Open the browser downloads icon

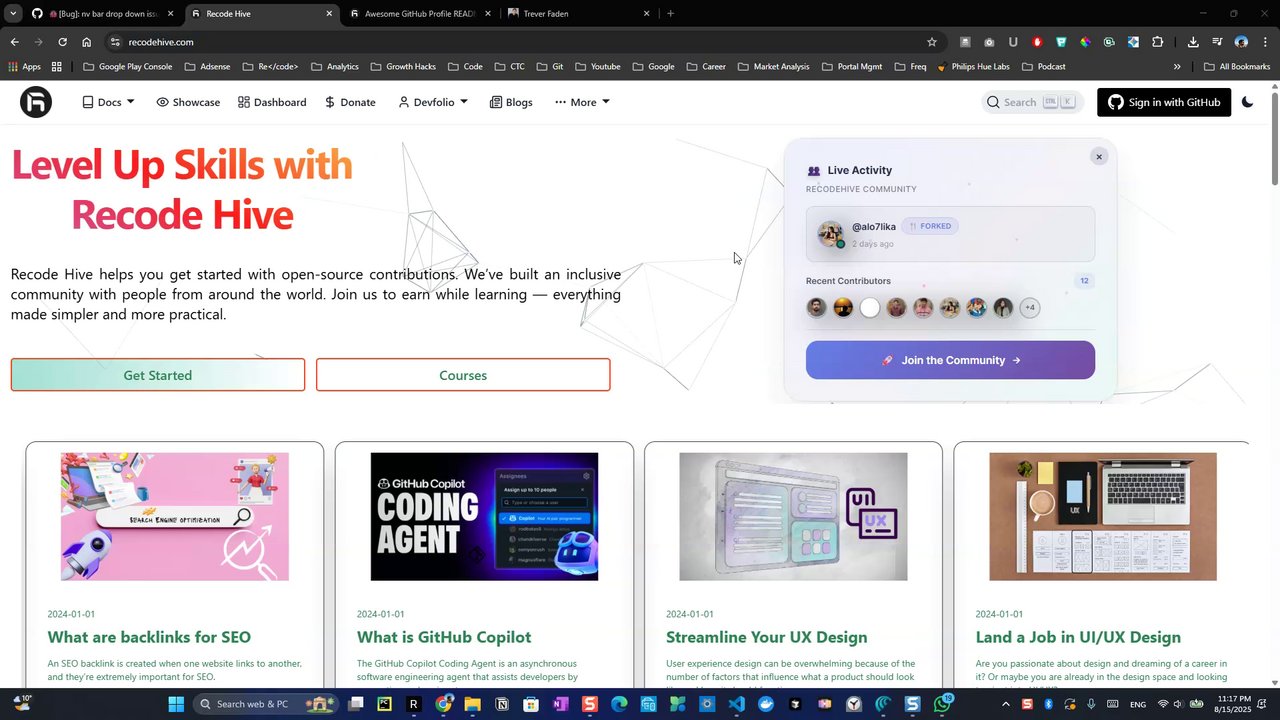[1193, 42]
